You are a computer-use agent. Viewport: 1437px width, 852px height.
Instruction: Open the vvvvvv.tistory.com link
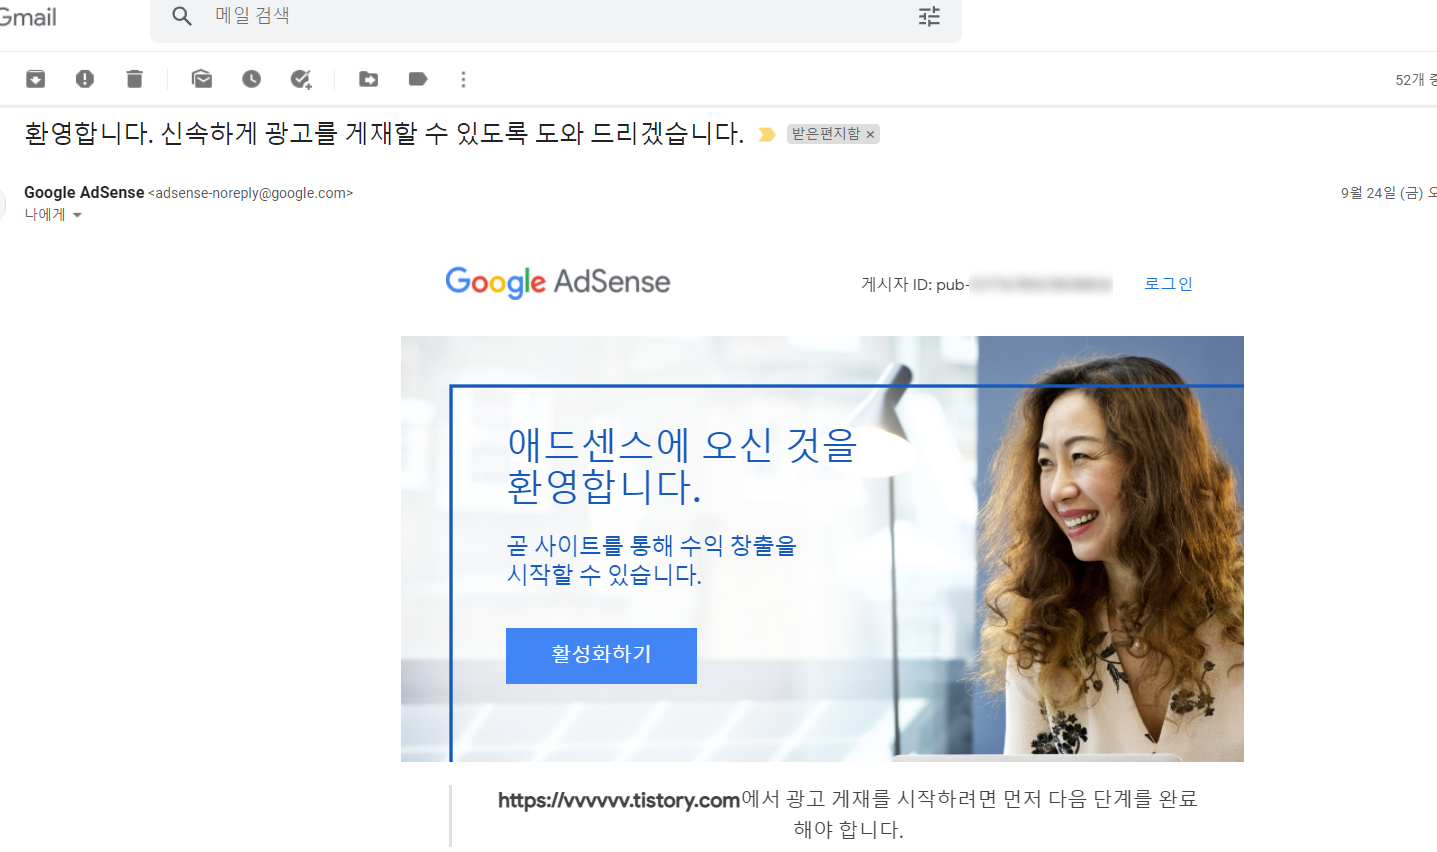619,800
